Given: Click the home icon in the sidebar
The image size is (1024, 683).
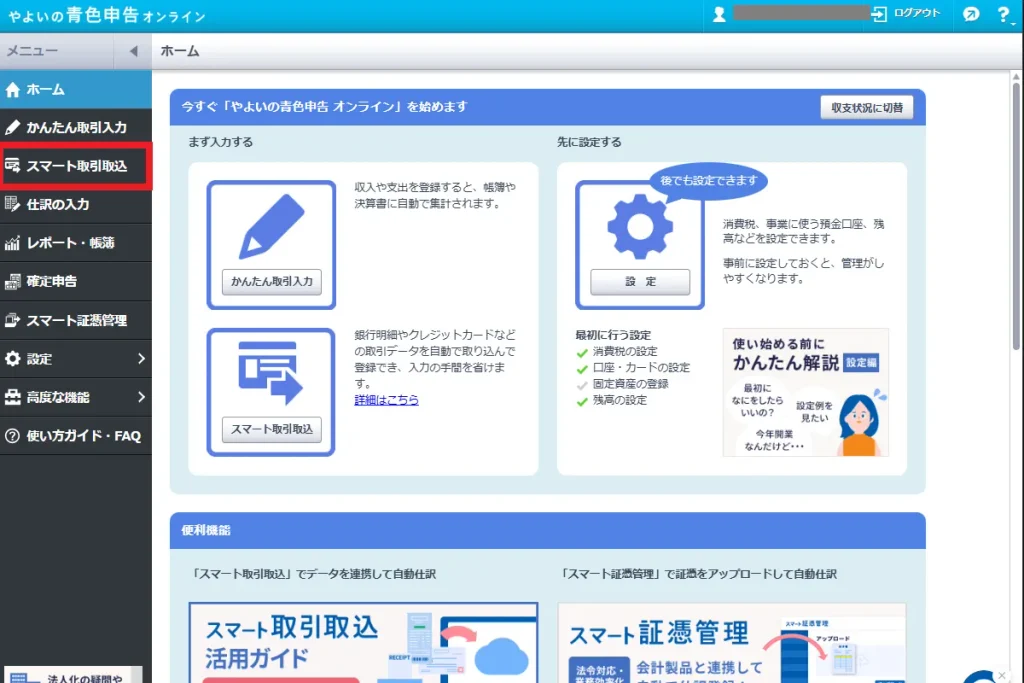Looking at the screenshot, I should coord(12,89).
